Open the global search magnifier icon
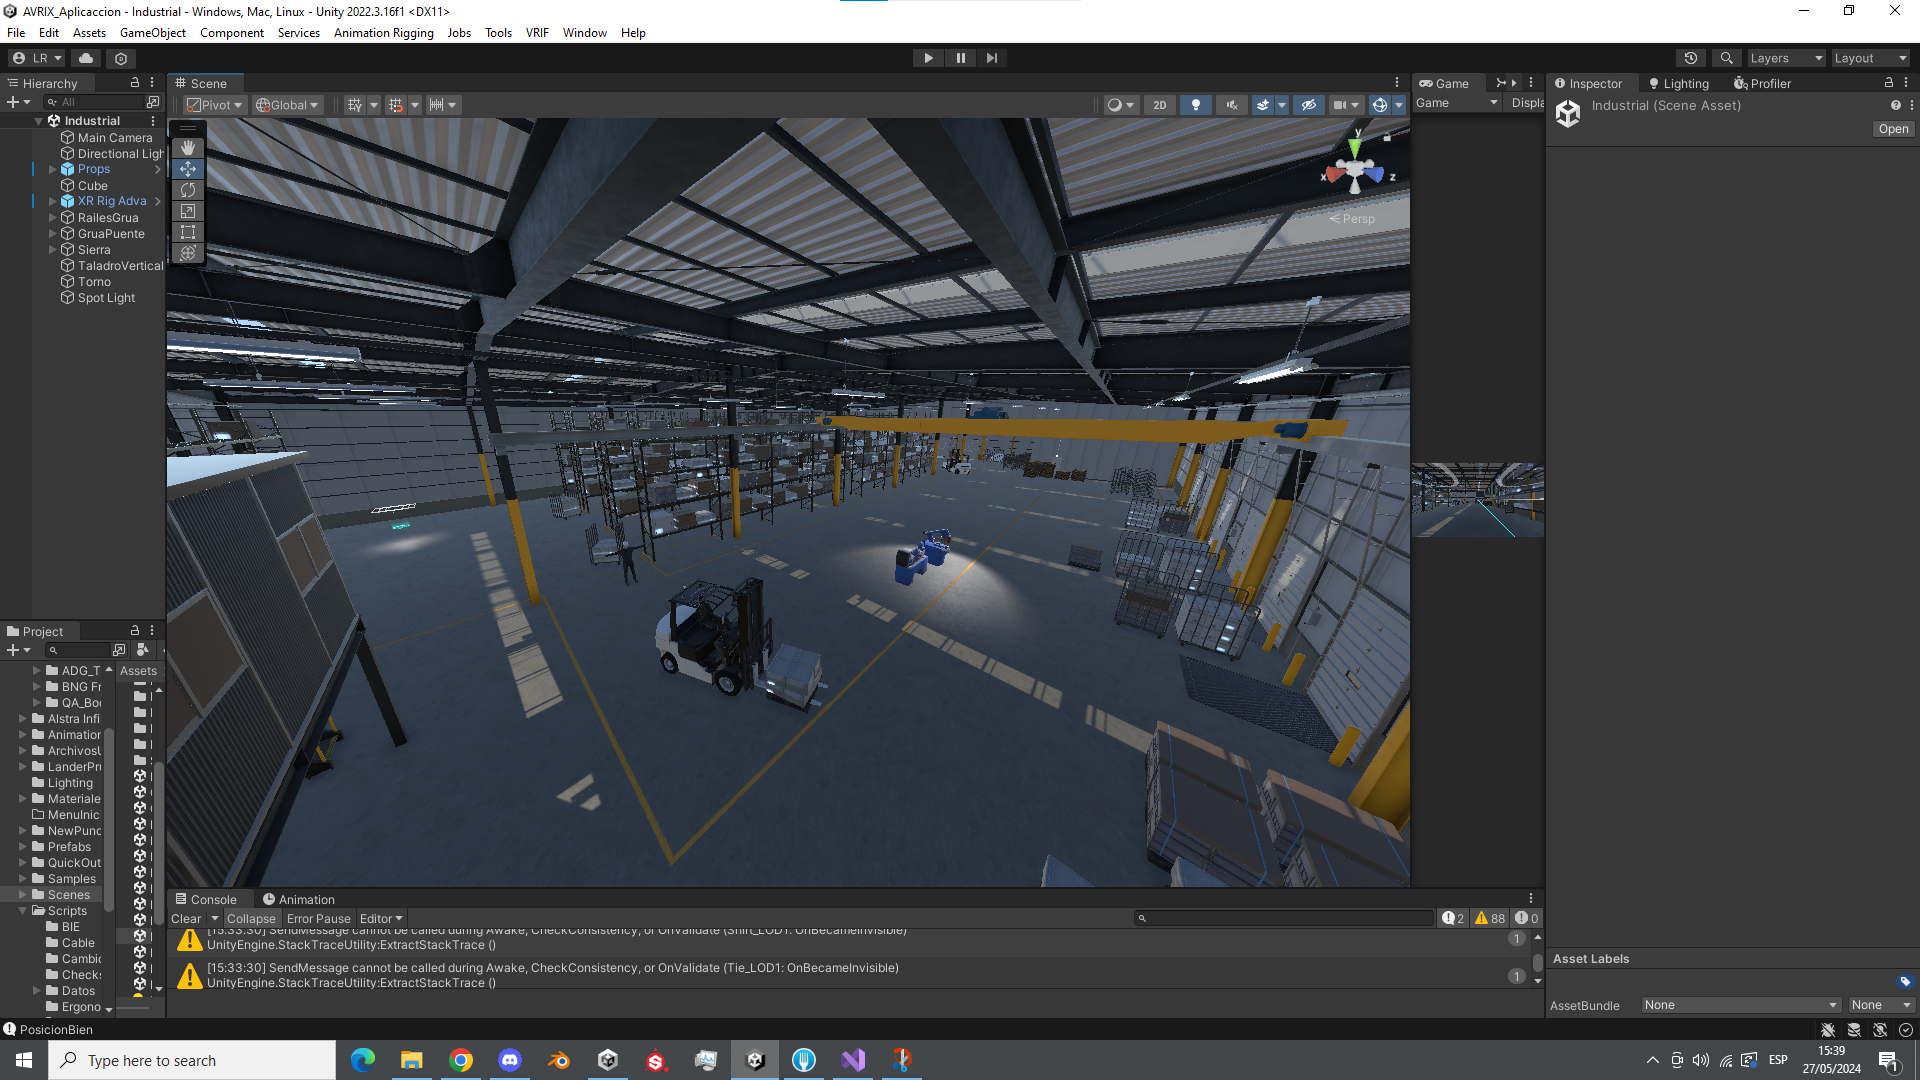Screen dimensions: 1920x1080 [x=1726, y=58]
